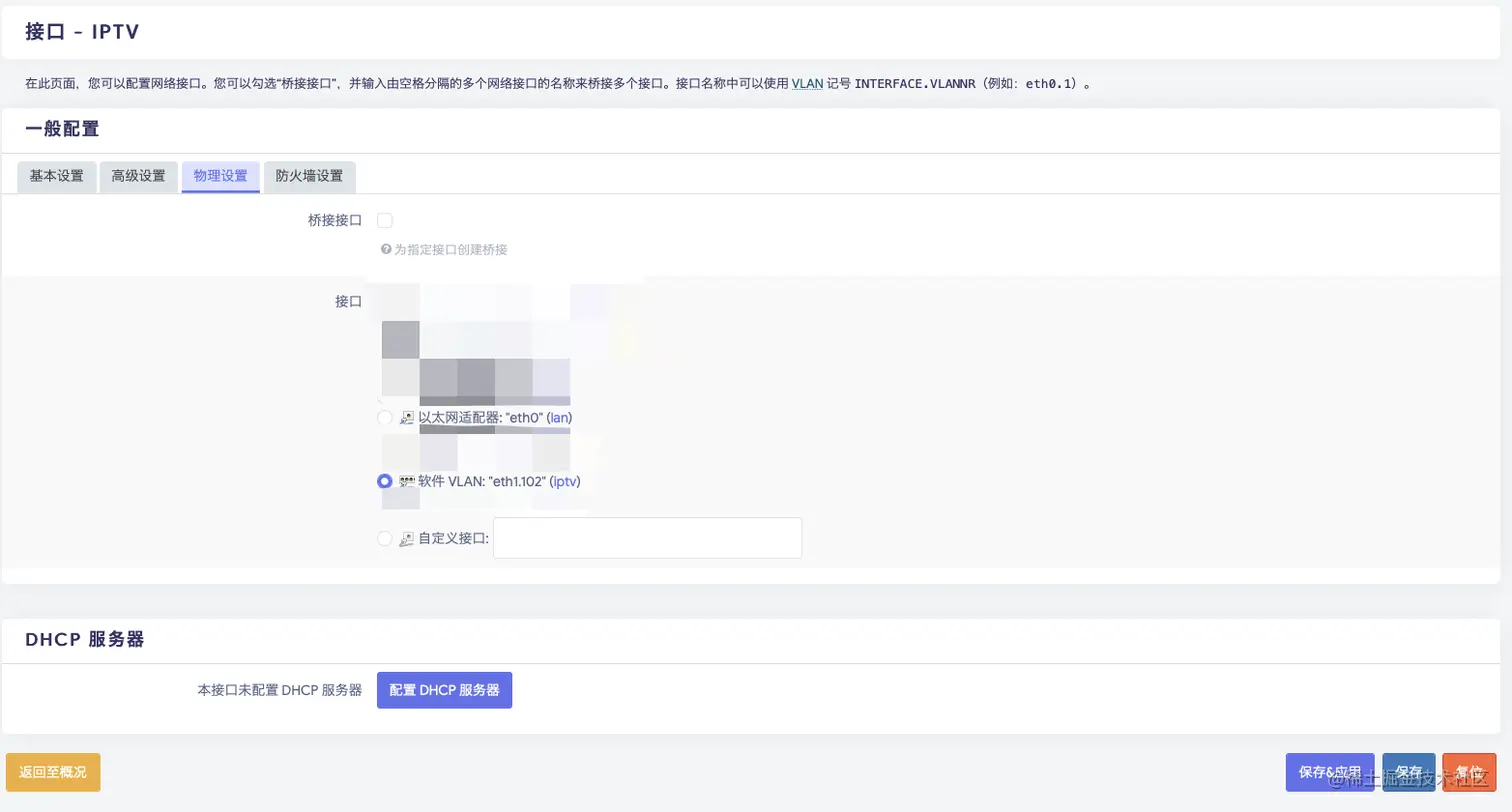The width and height of the screenshot is (1512, 812).
Task: Open the 高级设置 tab
Action: point(138,176)
